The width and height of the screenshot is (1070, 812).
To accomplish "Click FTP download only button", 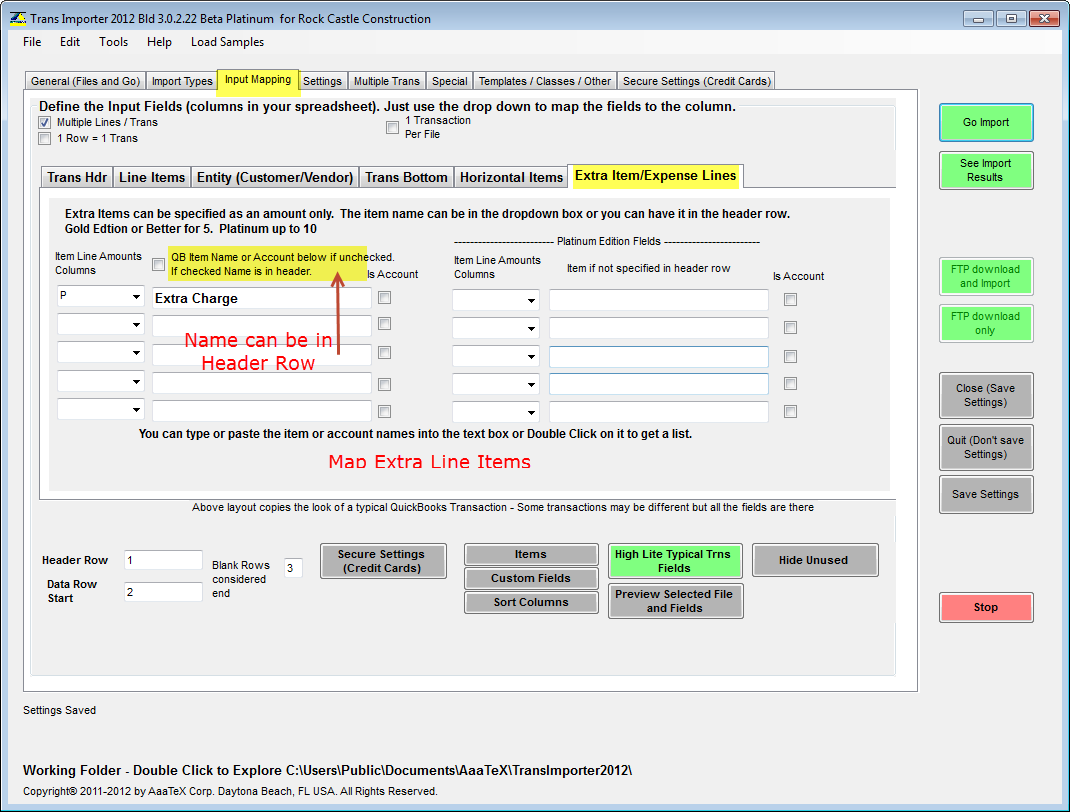I will tap(985, 323).
